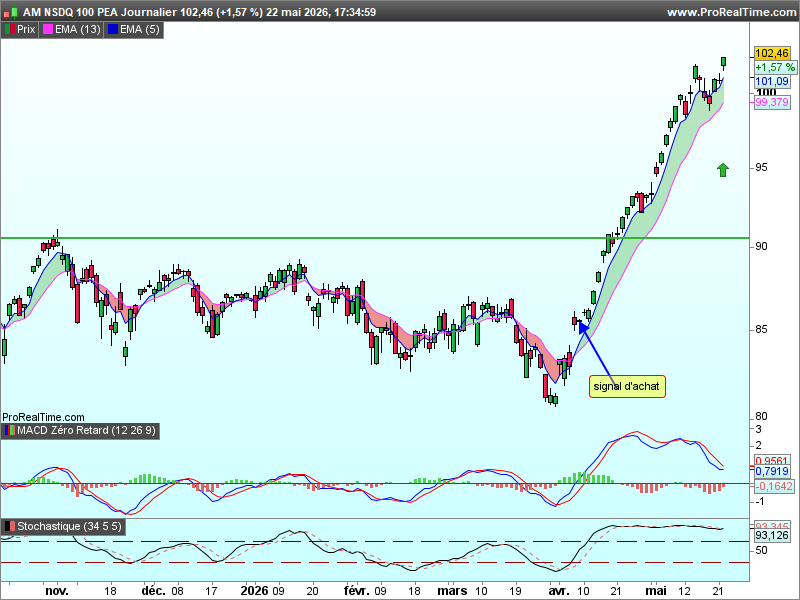Click the 'signal d'achat' annotation label

627,386
